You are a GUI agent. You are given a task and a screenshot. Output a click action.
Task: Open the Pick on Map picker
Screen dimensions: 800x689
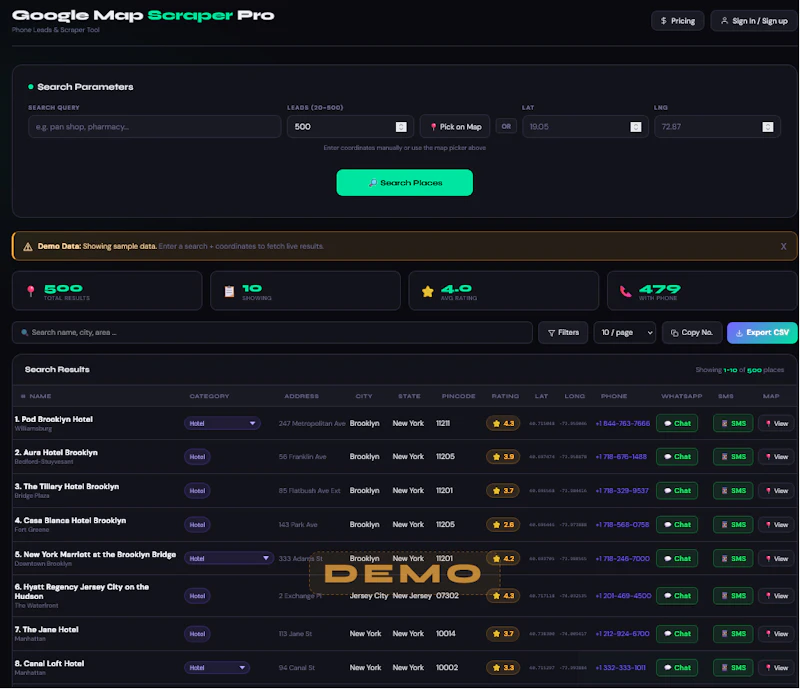pos(455,127)
